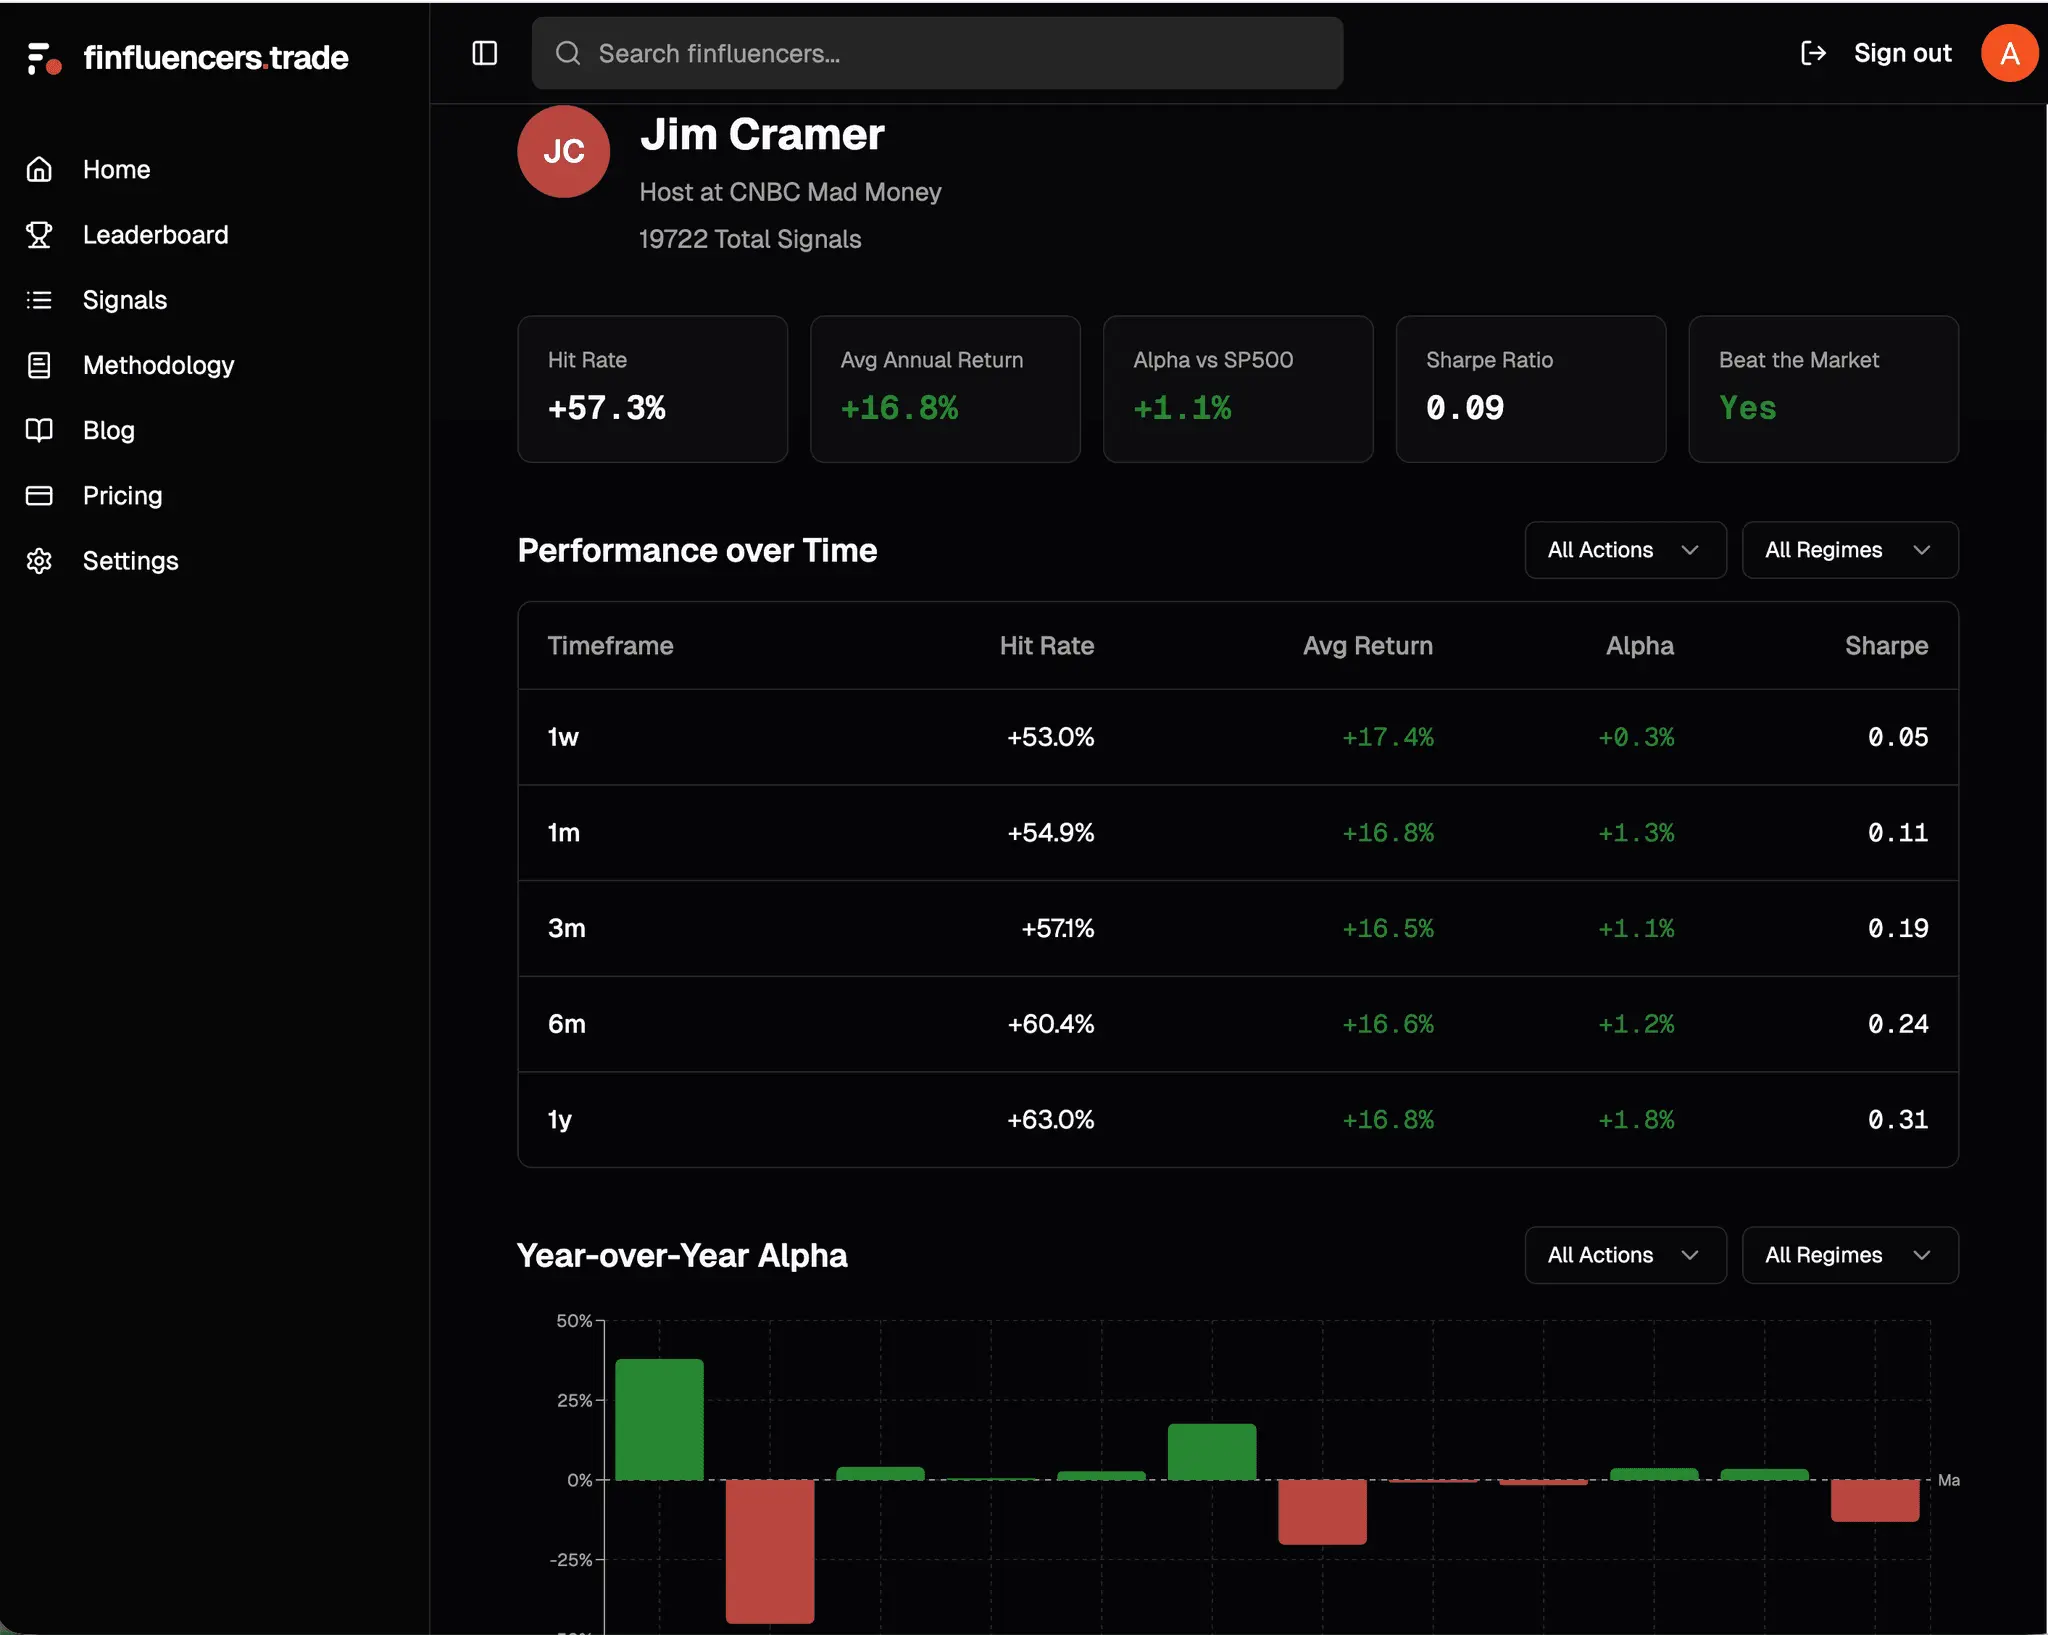
Task: Click the 0.31 Sharpe value
Action: 1897,1120
